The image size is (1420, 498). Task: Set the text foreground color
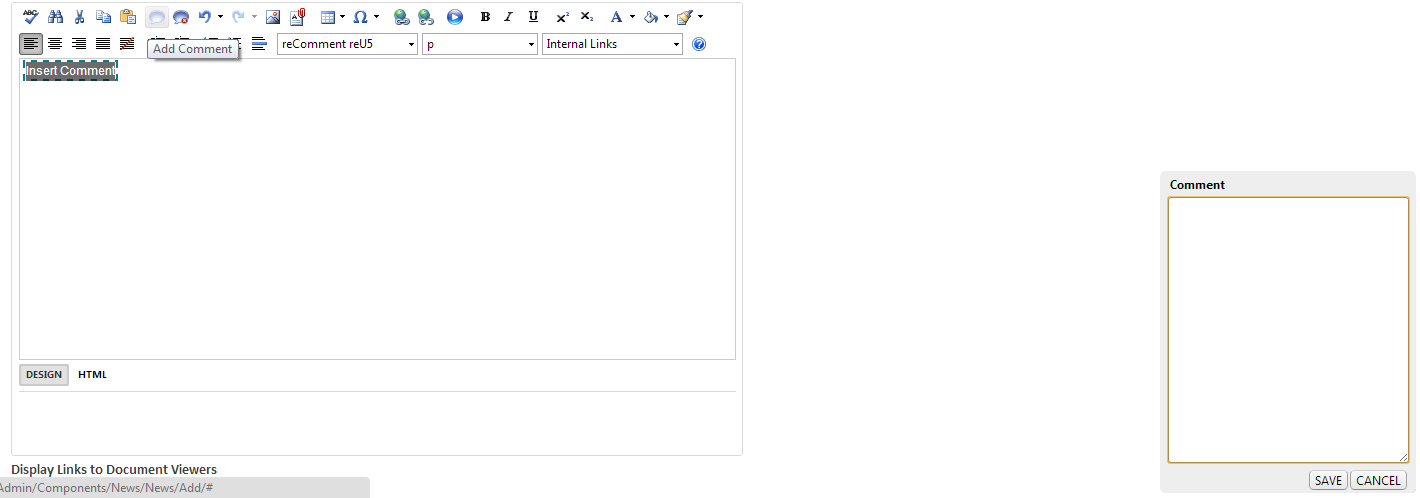(x=616, y=17)
